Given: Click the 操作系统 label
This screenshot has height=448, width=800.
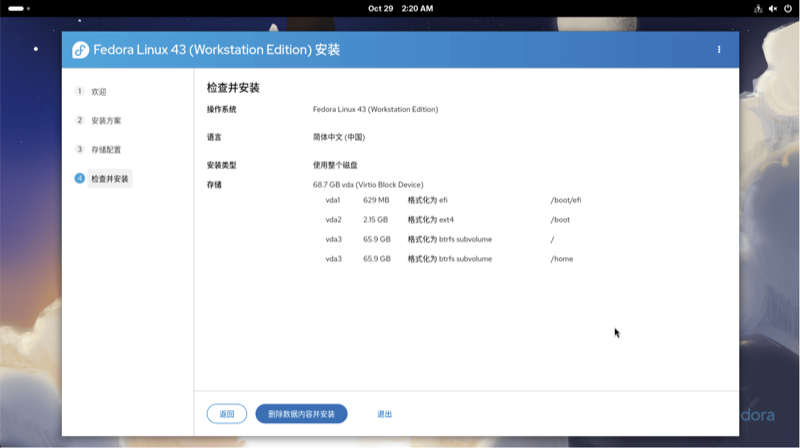Looking at the screenshot, I should [221, 109].
